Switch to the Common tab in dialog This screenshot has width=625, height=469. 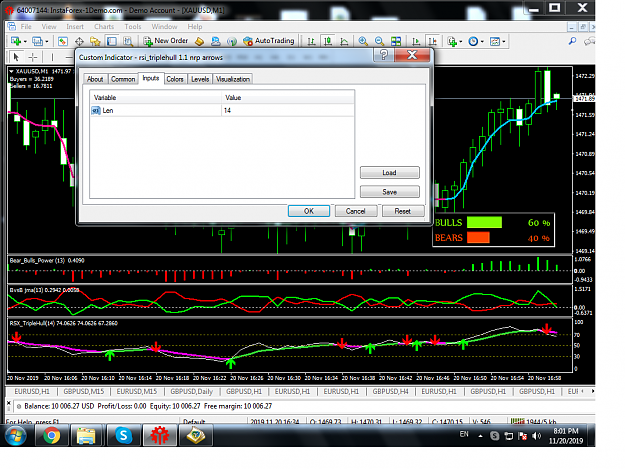coord(123,79)
